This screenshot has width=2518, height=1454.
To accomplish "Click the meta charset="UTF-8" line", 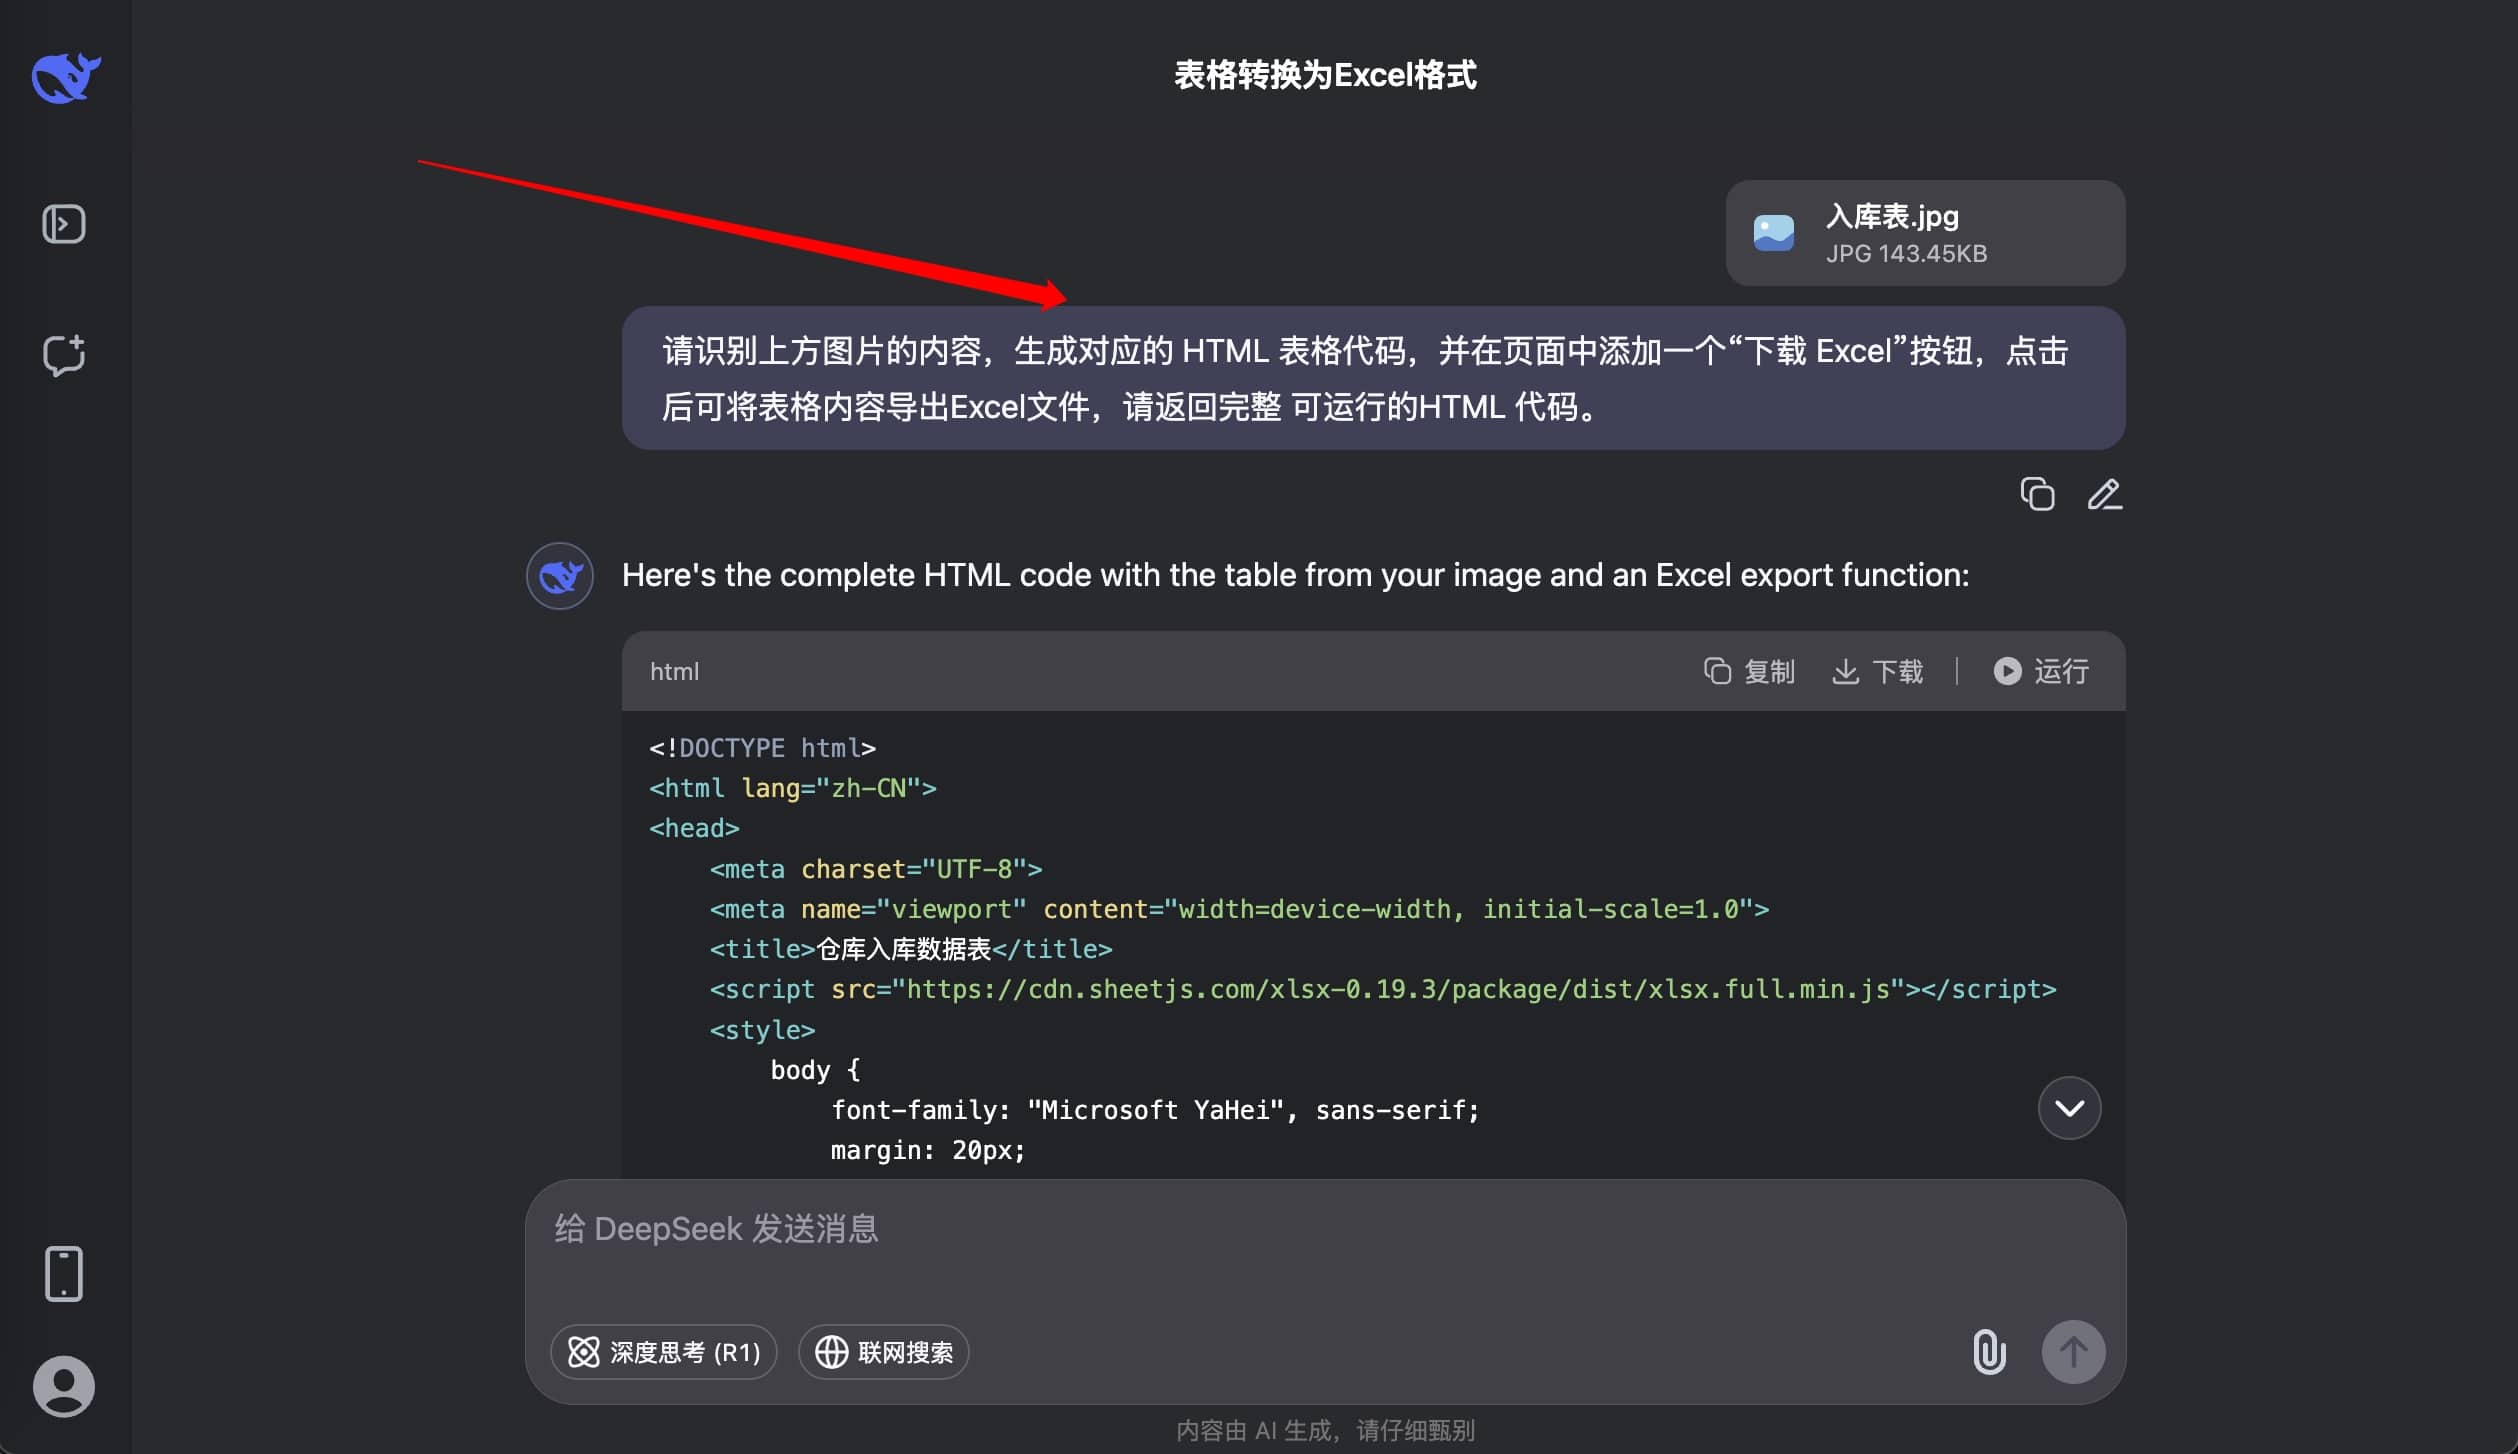I will (x=876, y=869).
